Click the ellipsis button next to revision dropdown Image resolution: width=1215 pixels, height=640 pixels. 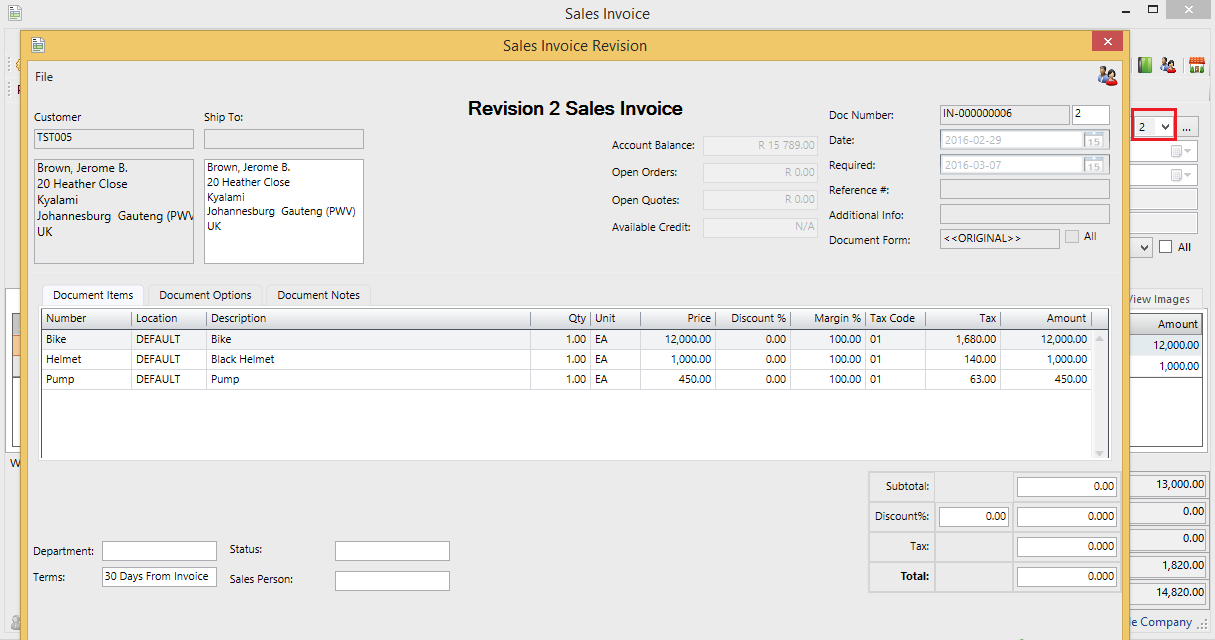pos(1187,128)
